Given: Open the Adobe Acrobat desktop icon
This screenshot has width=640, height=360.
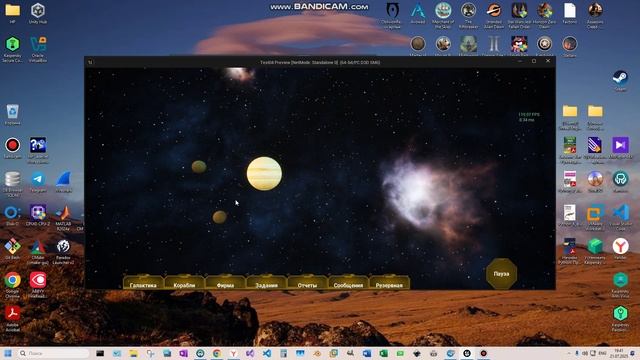Looking at the screenshot, I should 12,318.
